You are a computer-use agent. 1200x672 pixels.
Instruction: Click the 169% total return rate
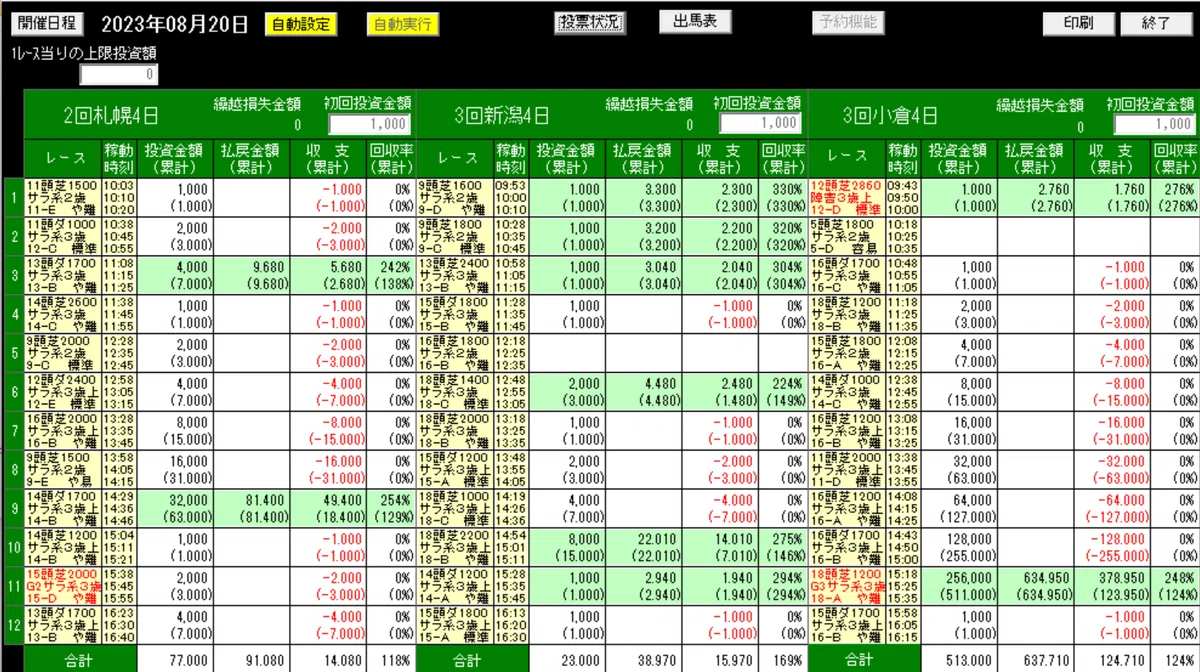pyautogui.click(x=782, y=659)
